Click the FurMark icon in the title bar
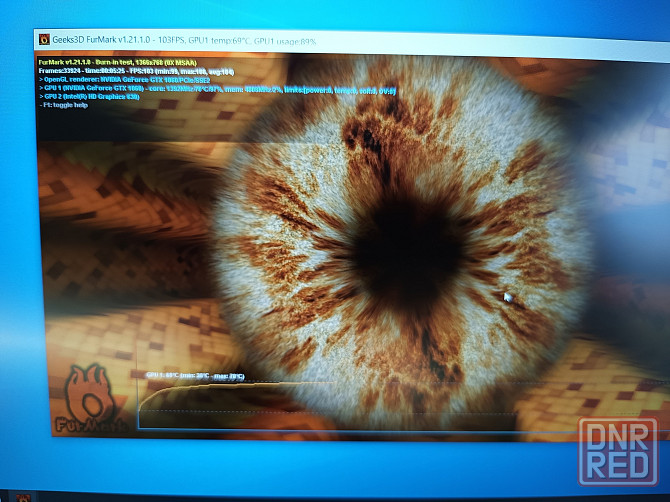The width and height of the screenshot is (670, 502). 43,40
